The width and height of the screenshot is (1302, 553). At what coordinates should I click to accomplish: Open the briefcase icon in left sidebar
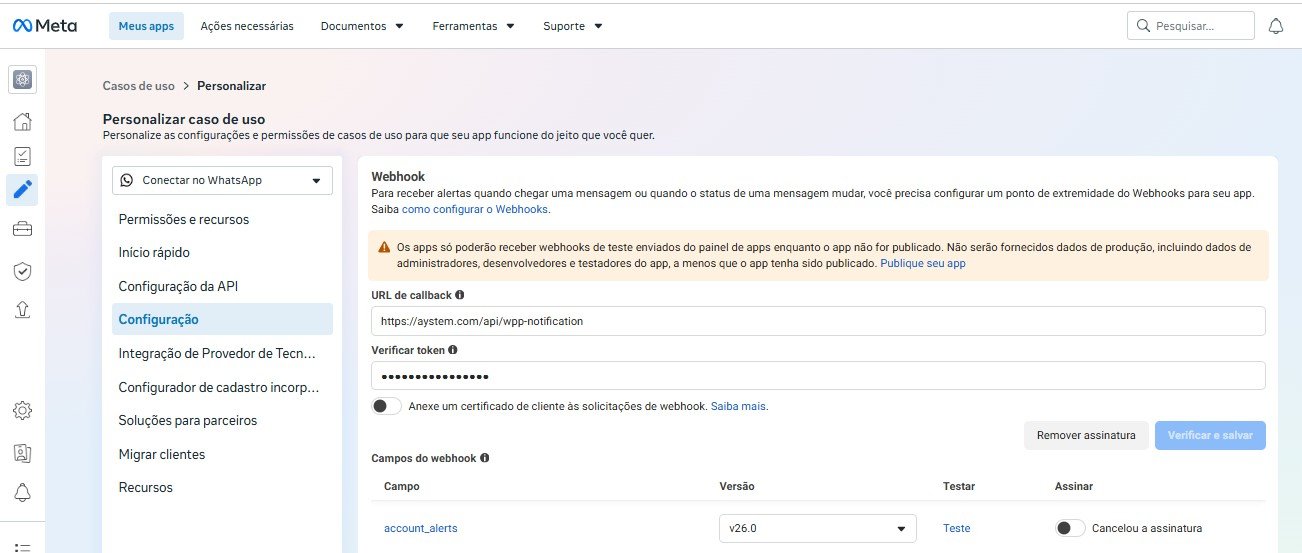click(x=23, y=229)
